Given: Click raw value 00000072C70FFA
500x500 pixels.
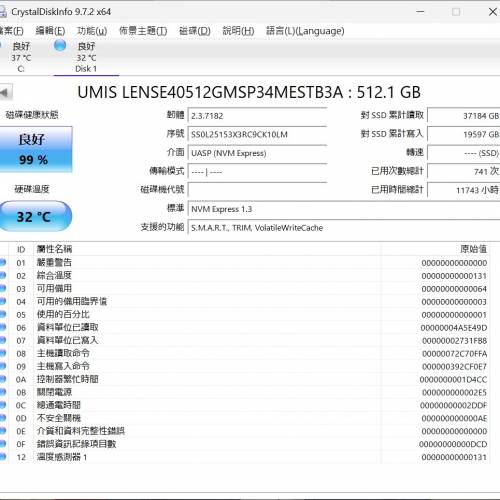Looking at the screenshot, I should click(454, 354).
